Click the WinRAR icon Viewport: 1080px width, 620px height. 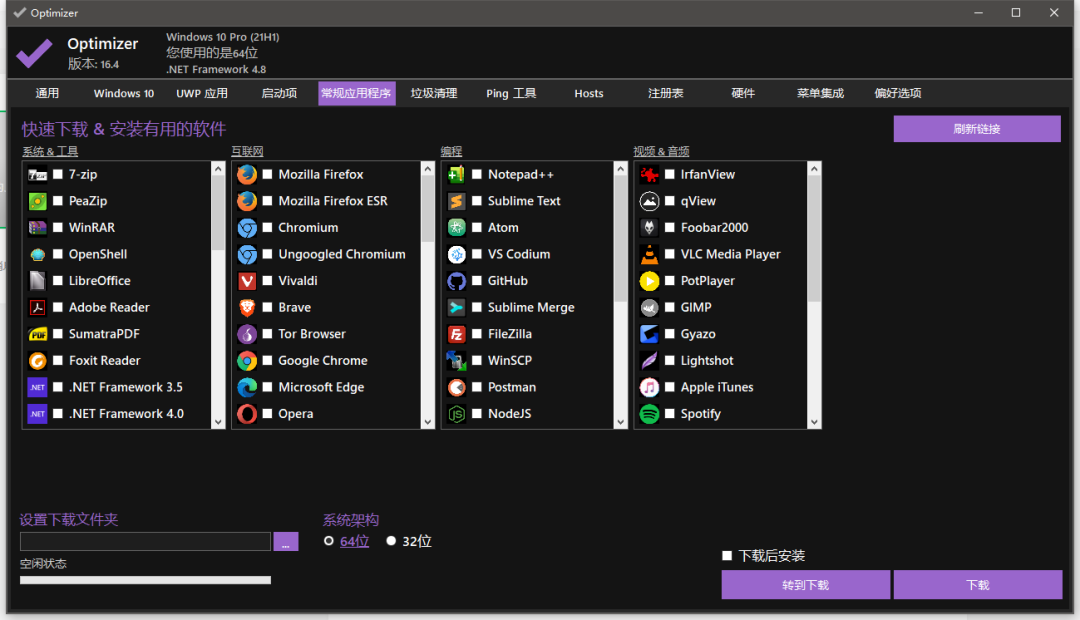click(x=38, y=227)
